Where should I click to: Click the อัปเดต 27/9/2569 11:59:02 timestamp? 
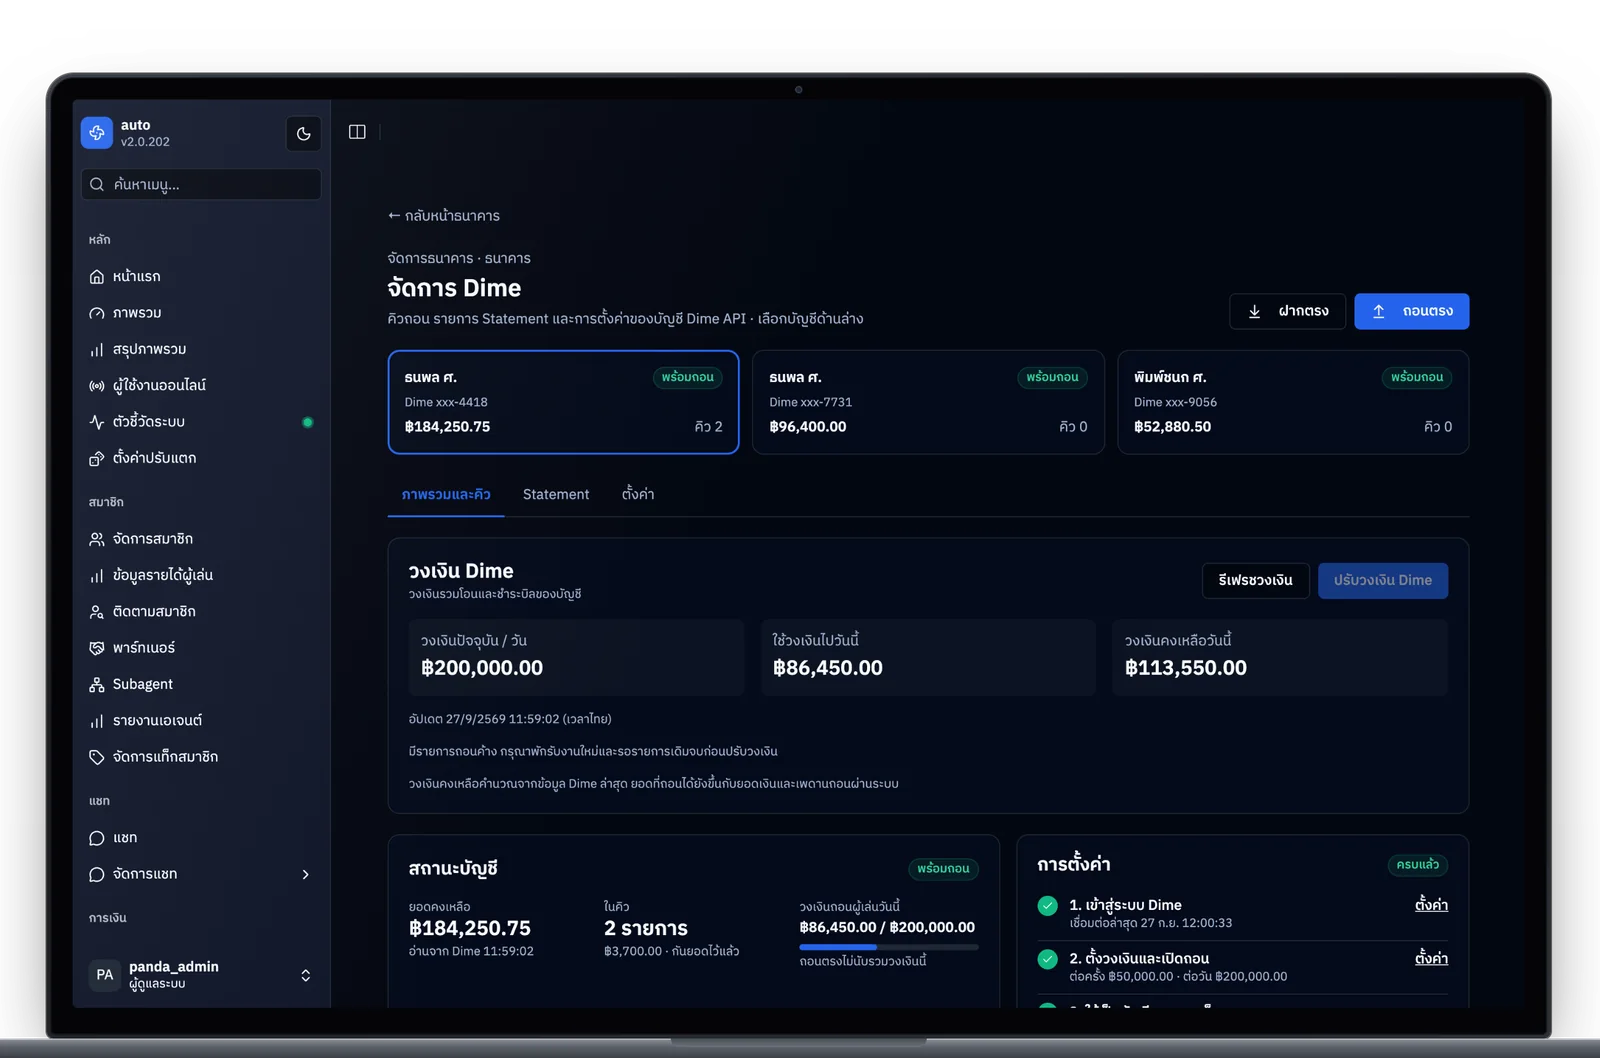click(x=510, y=719)
